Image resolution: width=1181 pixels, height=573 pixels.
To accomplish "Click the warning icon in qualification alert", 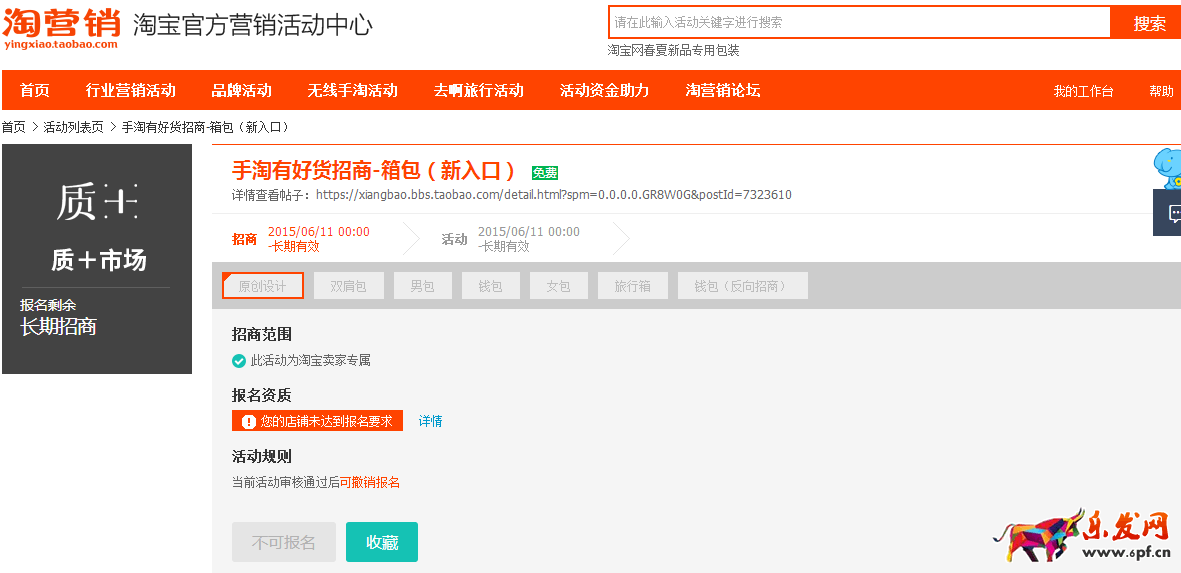I will tap(248, 421).
